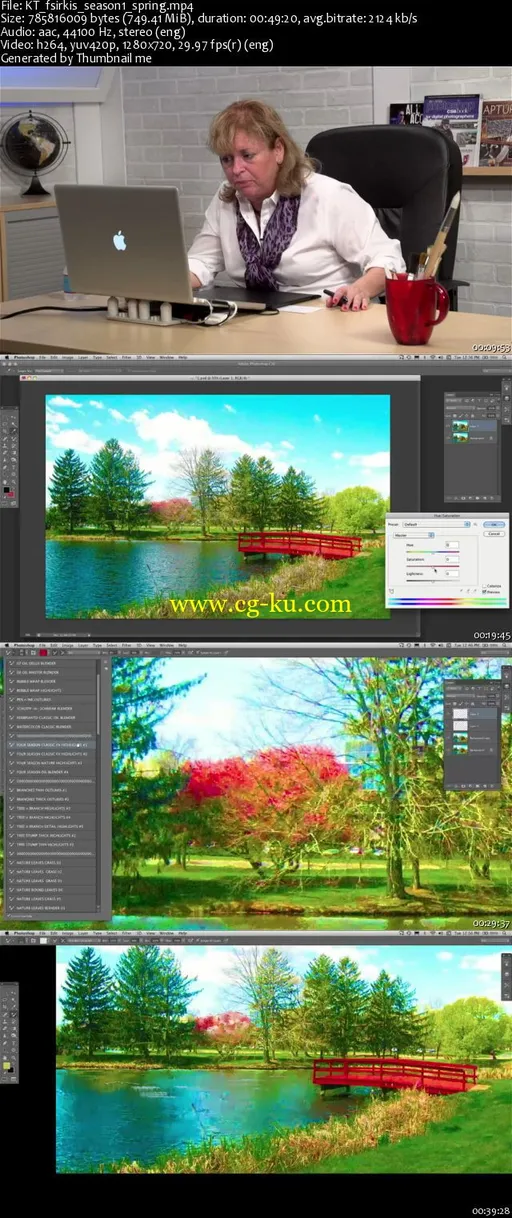
Task: Select the BUBBLE WRAP HIGHLIGHTS preset
Action: 51,690
